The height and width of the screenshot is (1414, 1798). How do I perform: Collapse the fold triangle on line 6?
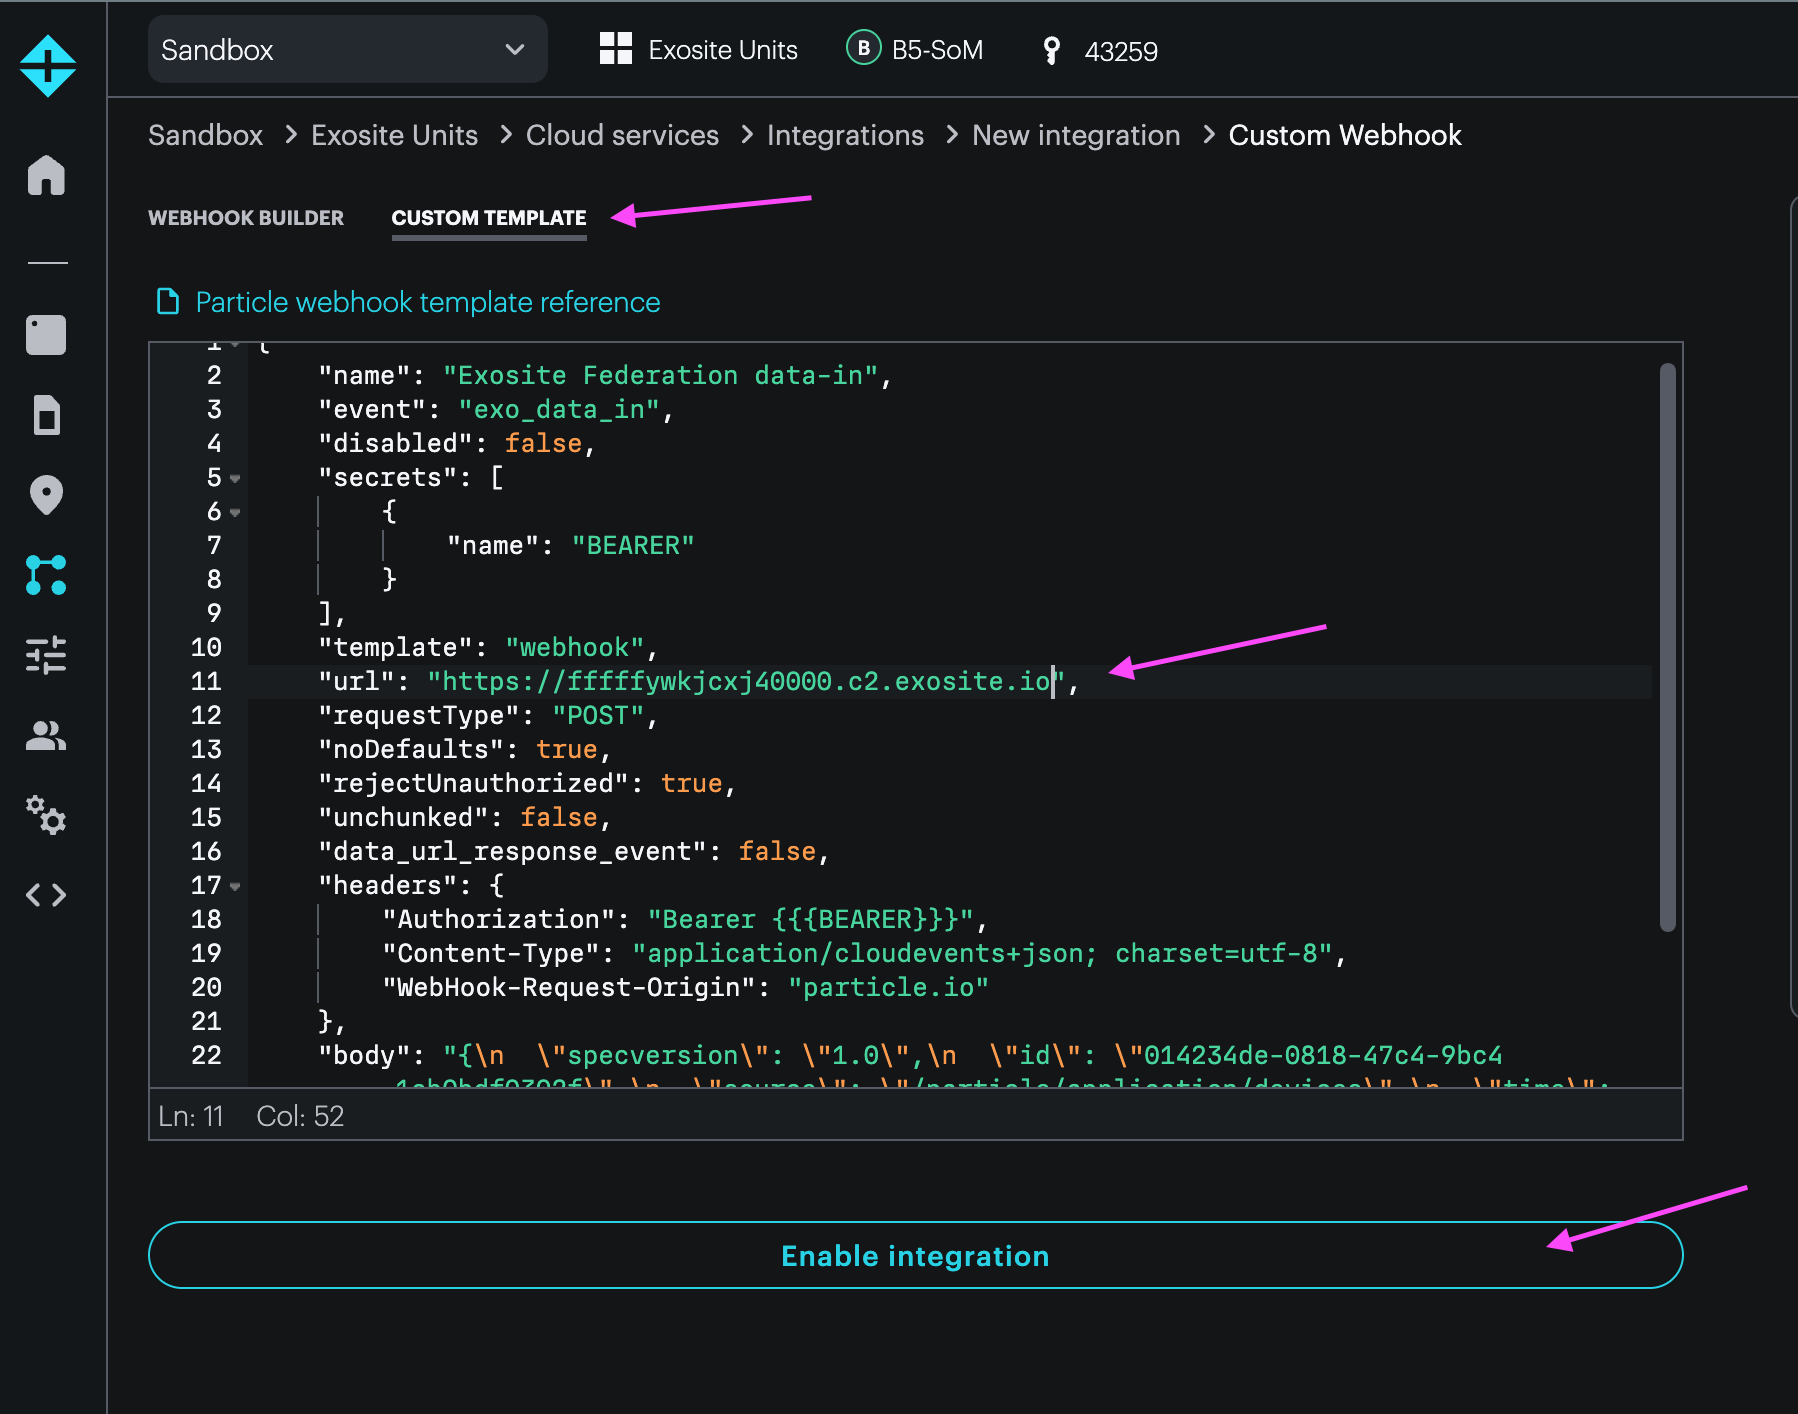coord(235,512)
